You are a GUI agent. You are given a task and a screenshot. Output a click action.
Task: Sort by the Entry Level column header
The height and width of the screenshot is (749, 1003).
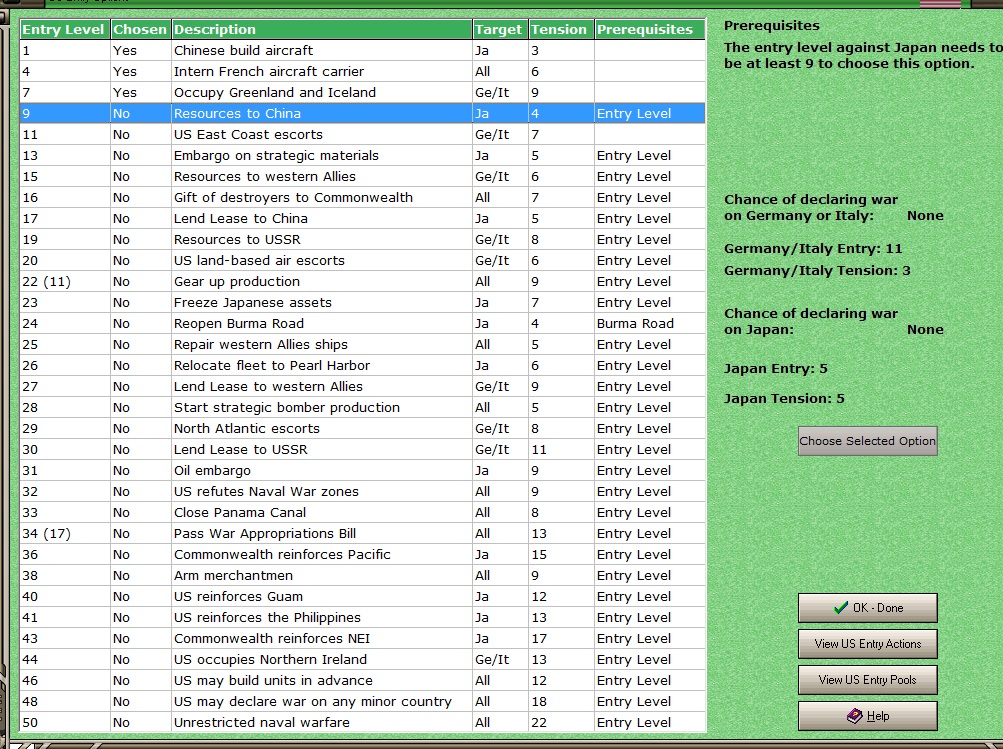[x=65, y=29]
